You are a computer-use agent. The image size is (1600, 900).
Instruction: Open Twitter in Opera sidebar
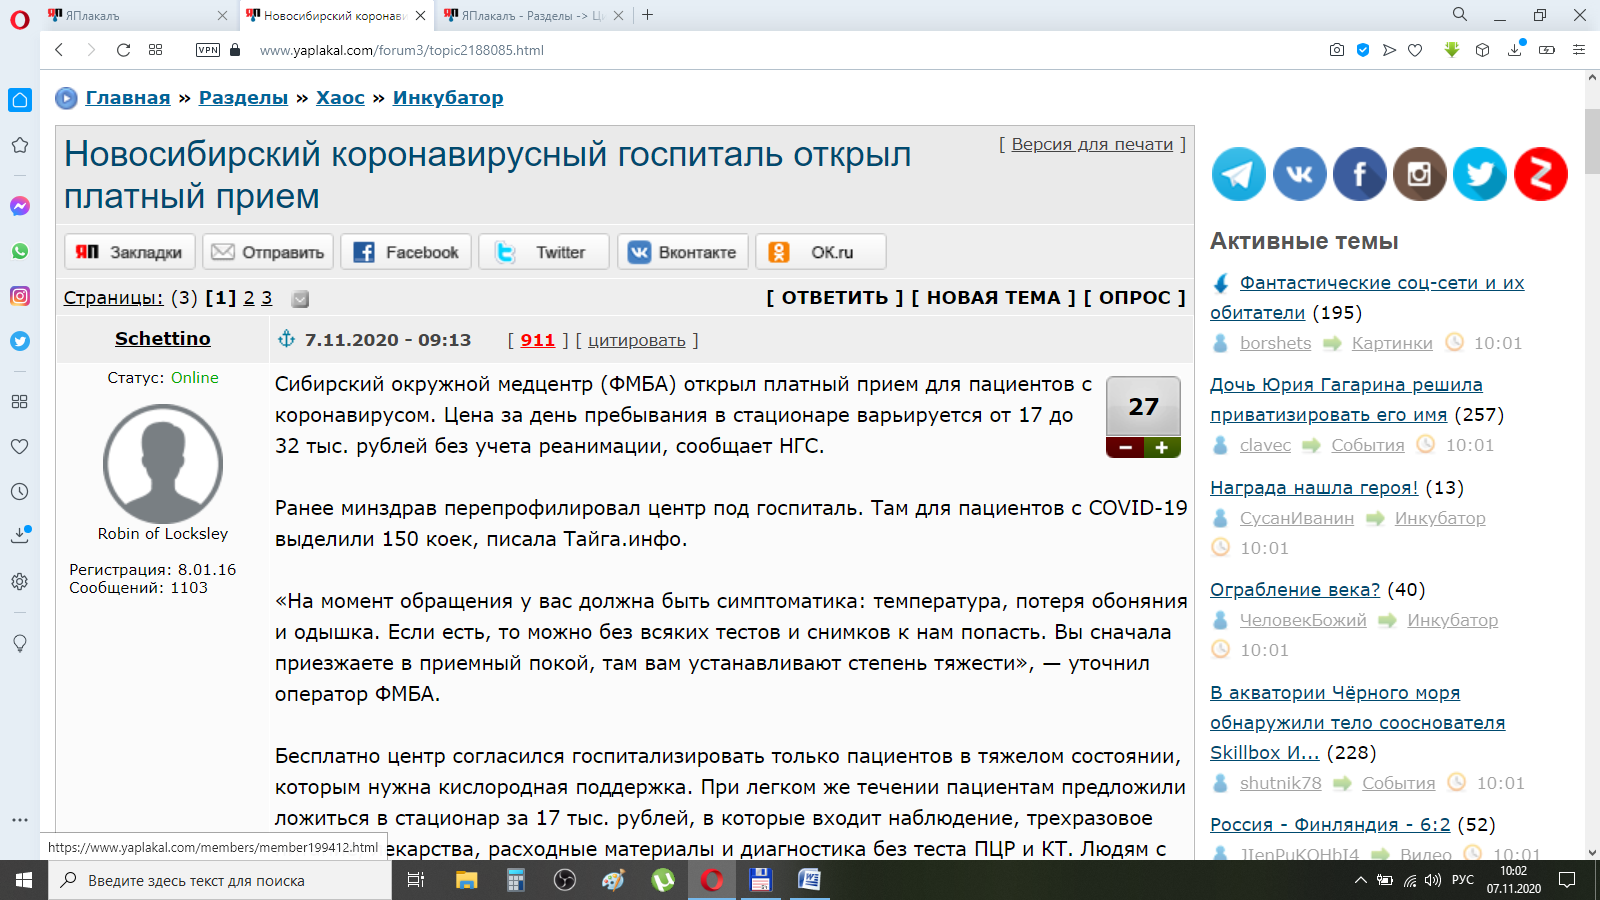point(20,341)
